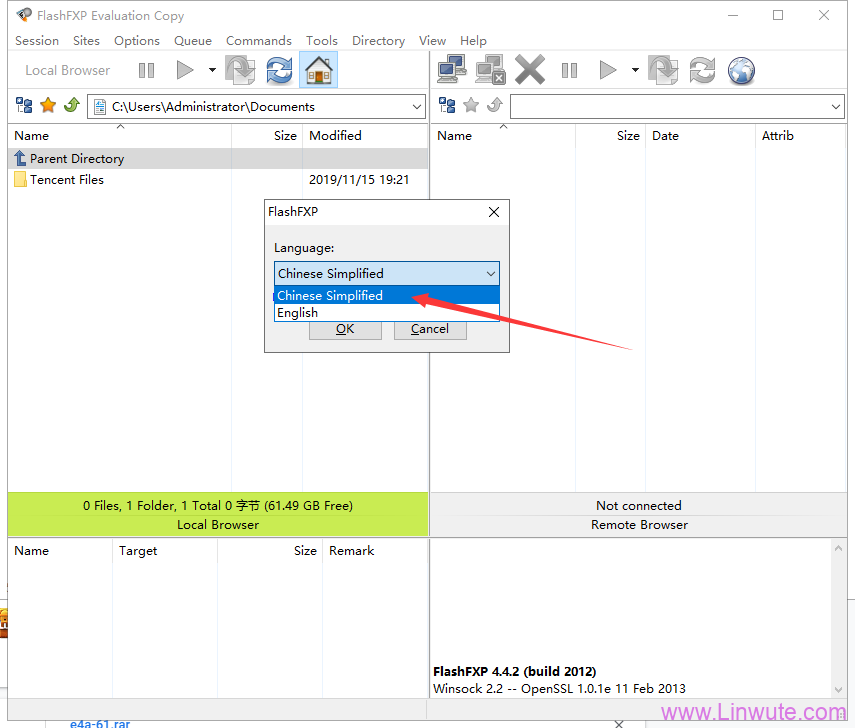Click the home folder icon in local toolbar

[318, 70]
